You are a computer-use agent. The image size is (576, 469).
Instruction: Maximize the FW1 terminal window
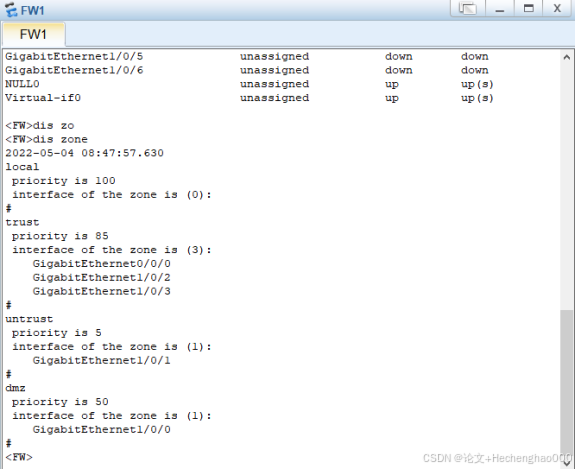point(528,8)
